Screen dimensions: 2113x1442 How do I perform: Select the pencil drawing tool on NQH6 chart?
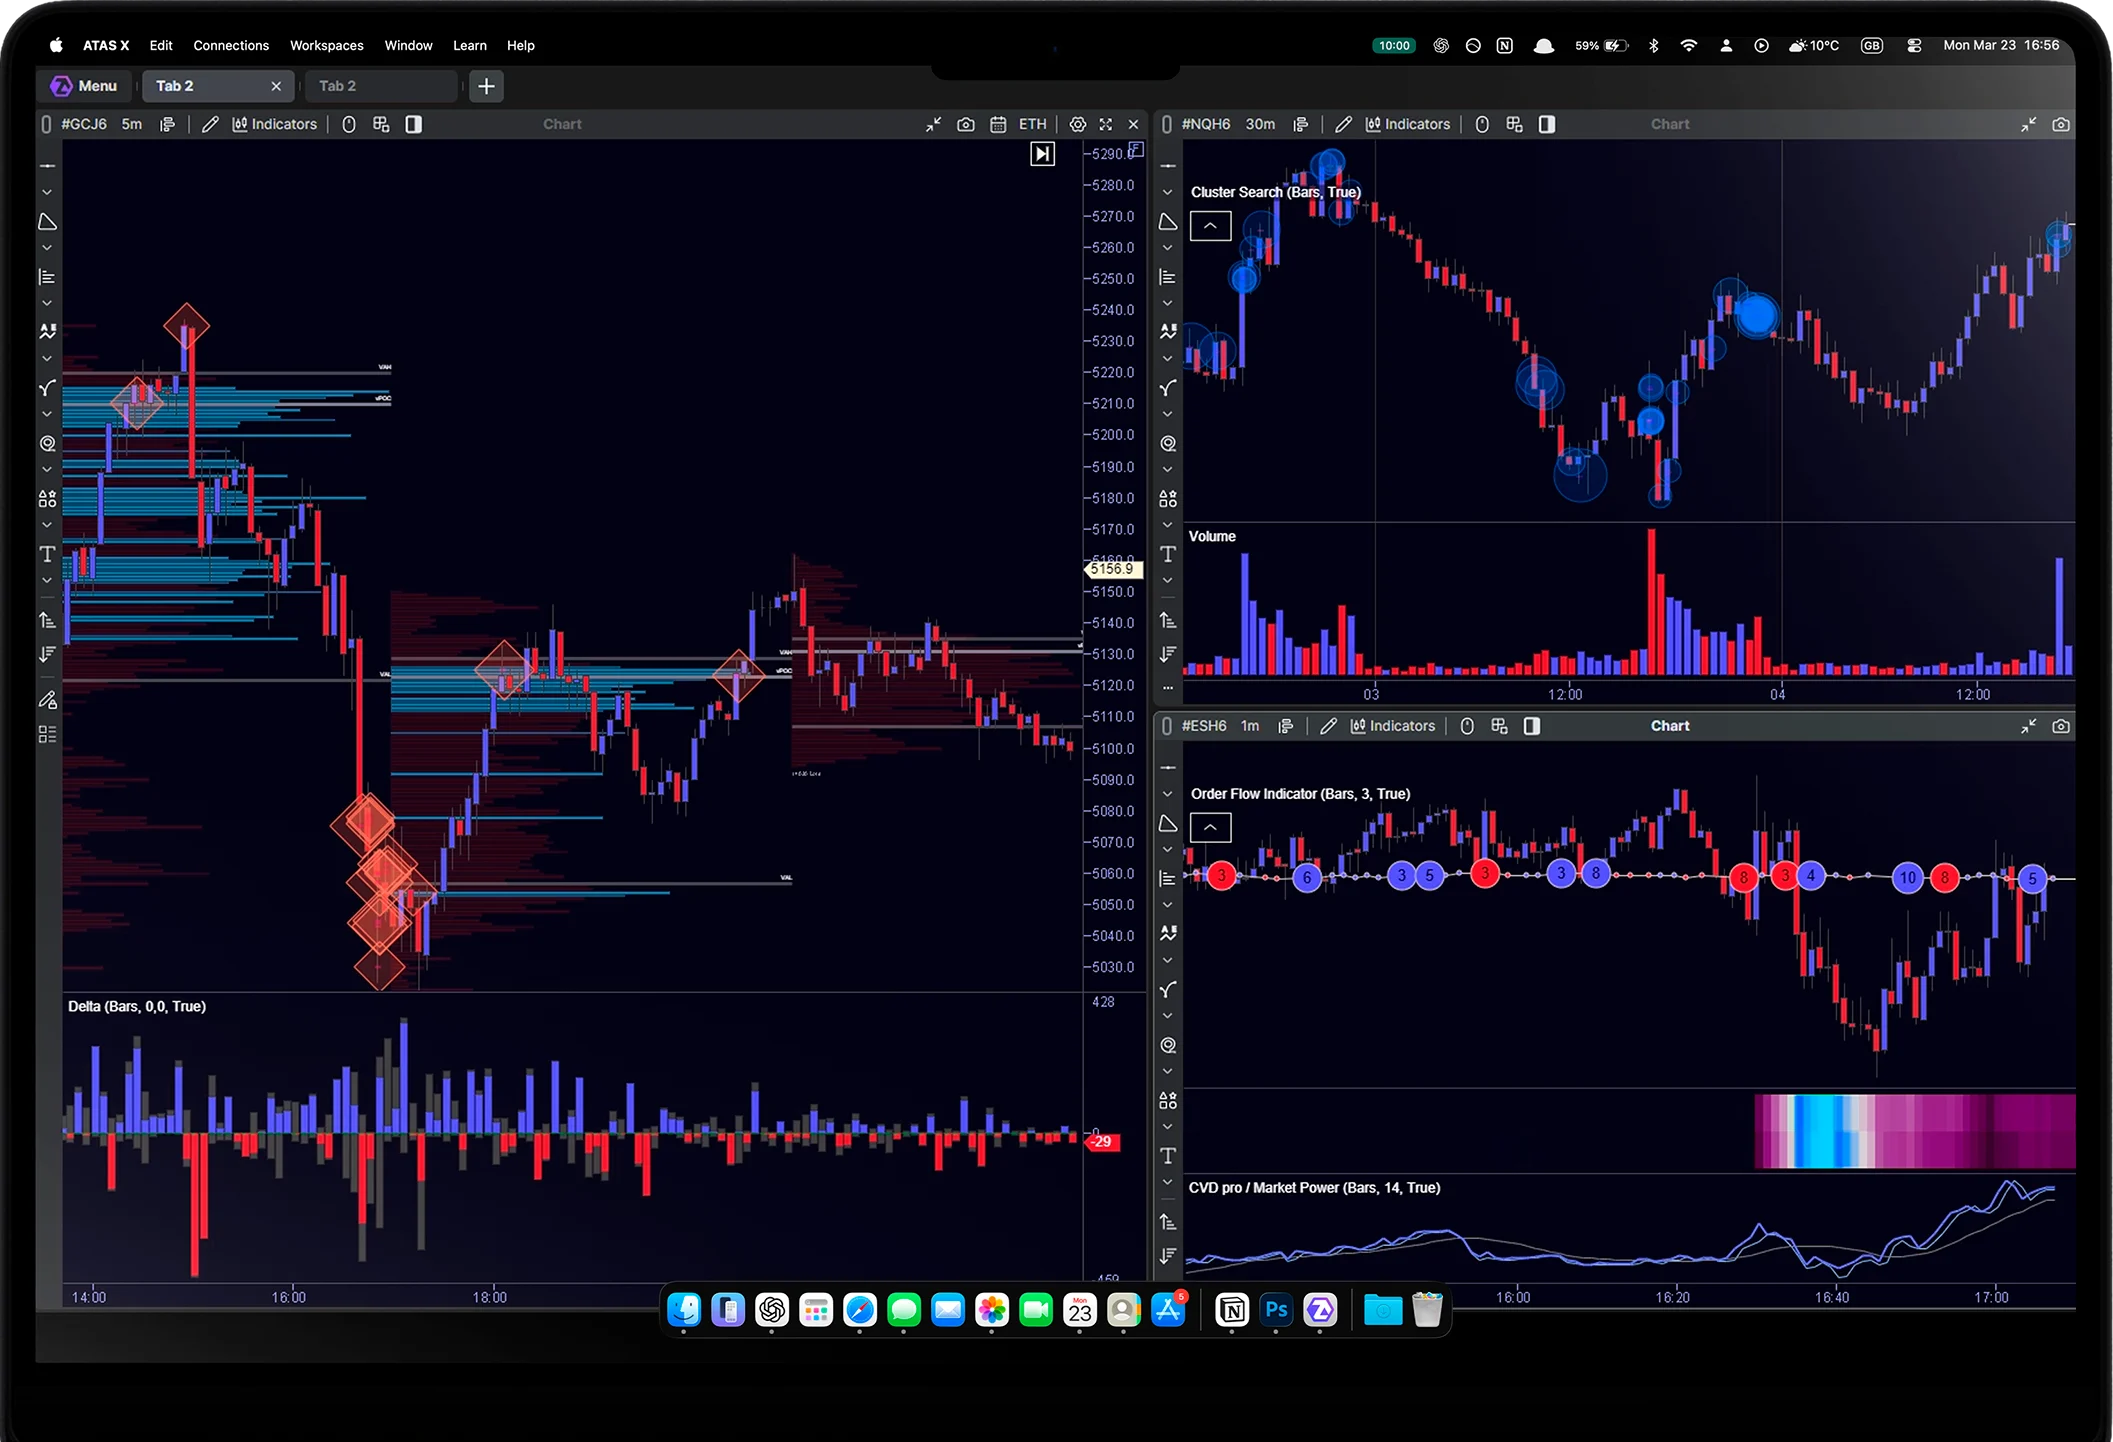coord(1343,124)
